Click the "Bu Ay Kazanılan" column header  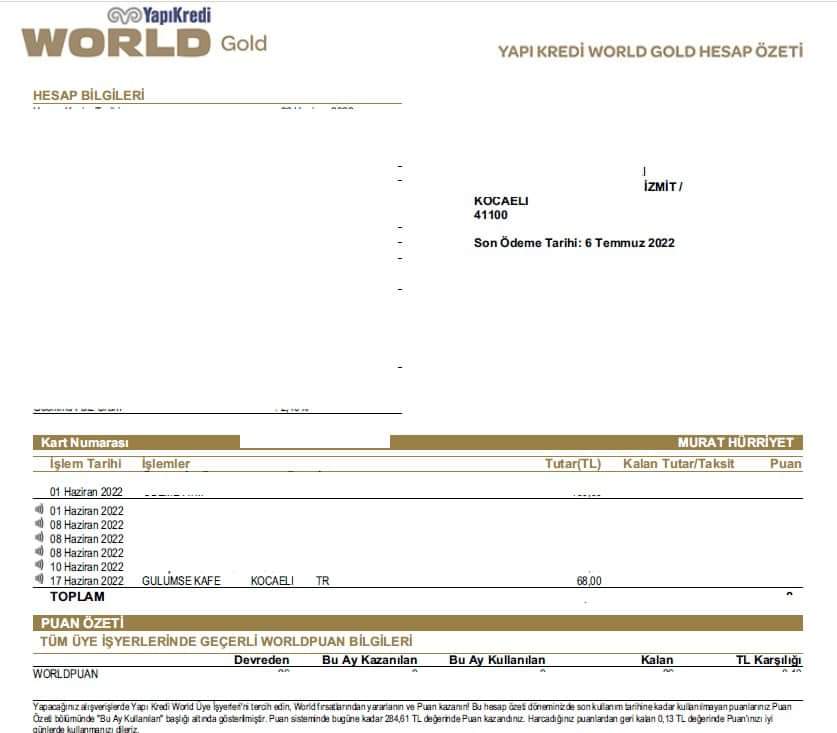click(369, 660)
